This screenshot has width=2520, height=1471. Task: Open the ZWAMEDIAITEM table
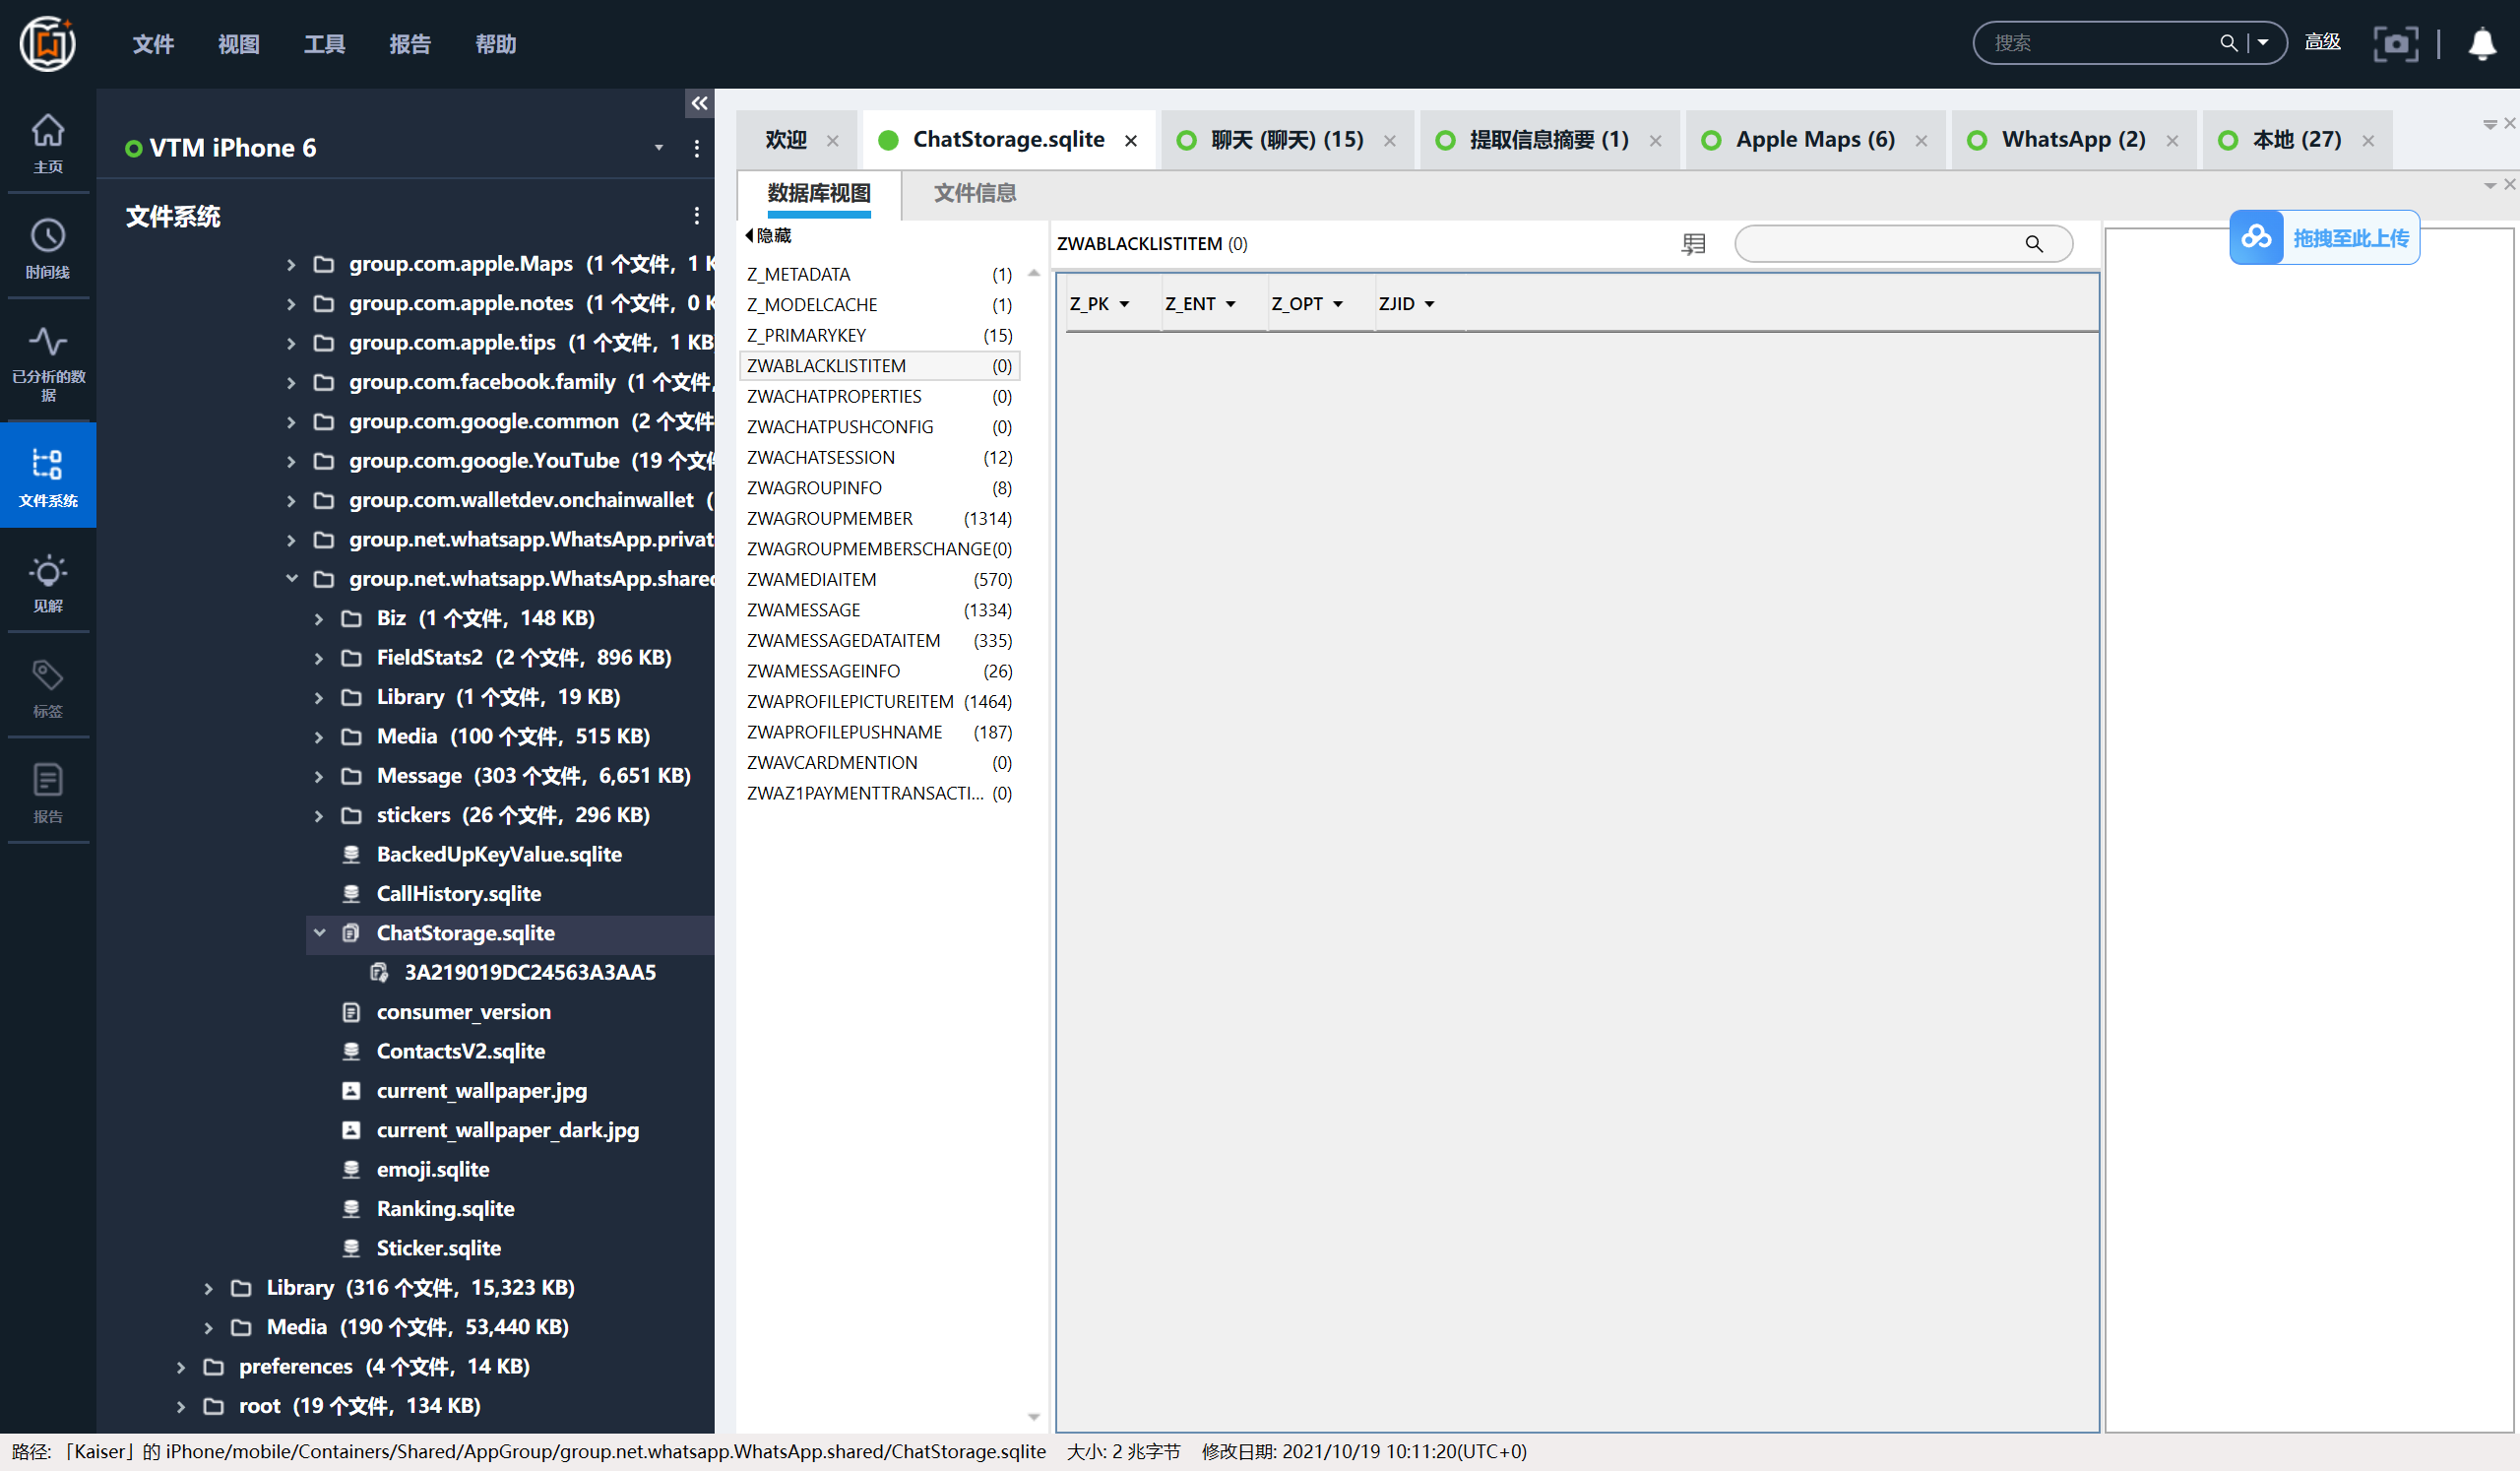coord(879,580)
